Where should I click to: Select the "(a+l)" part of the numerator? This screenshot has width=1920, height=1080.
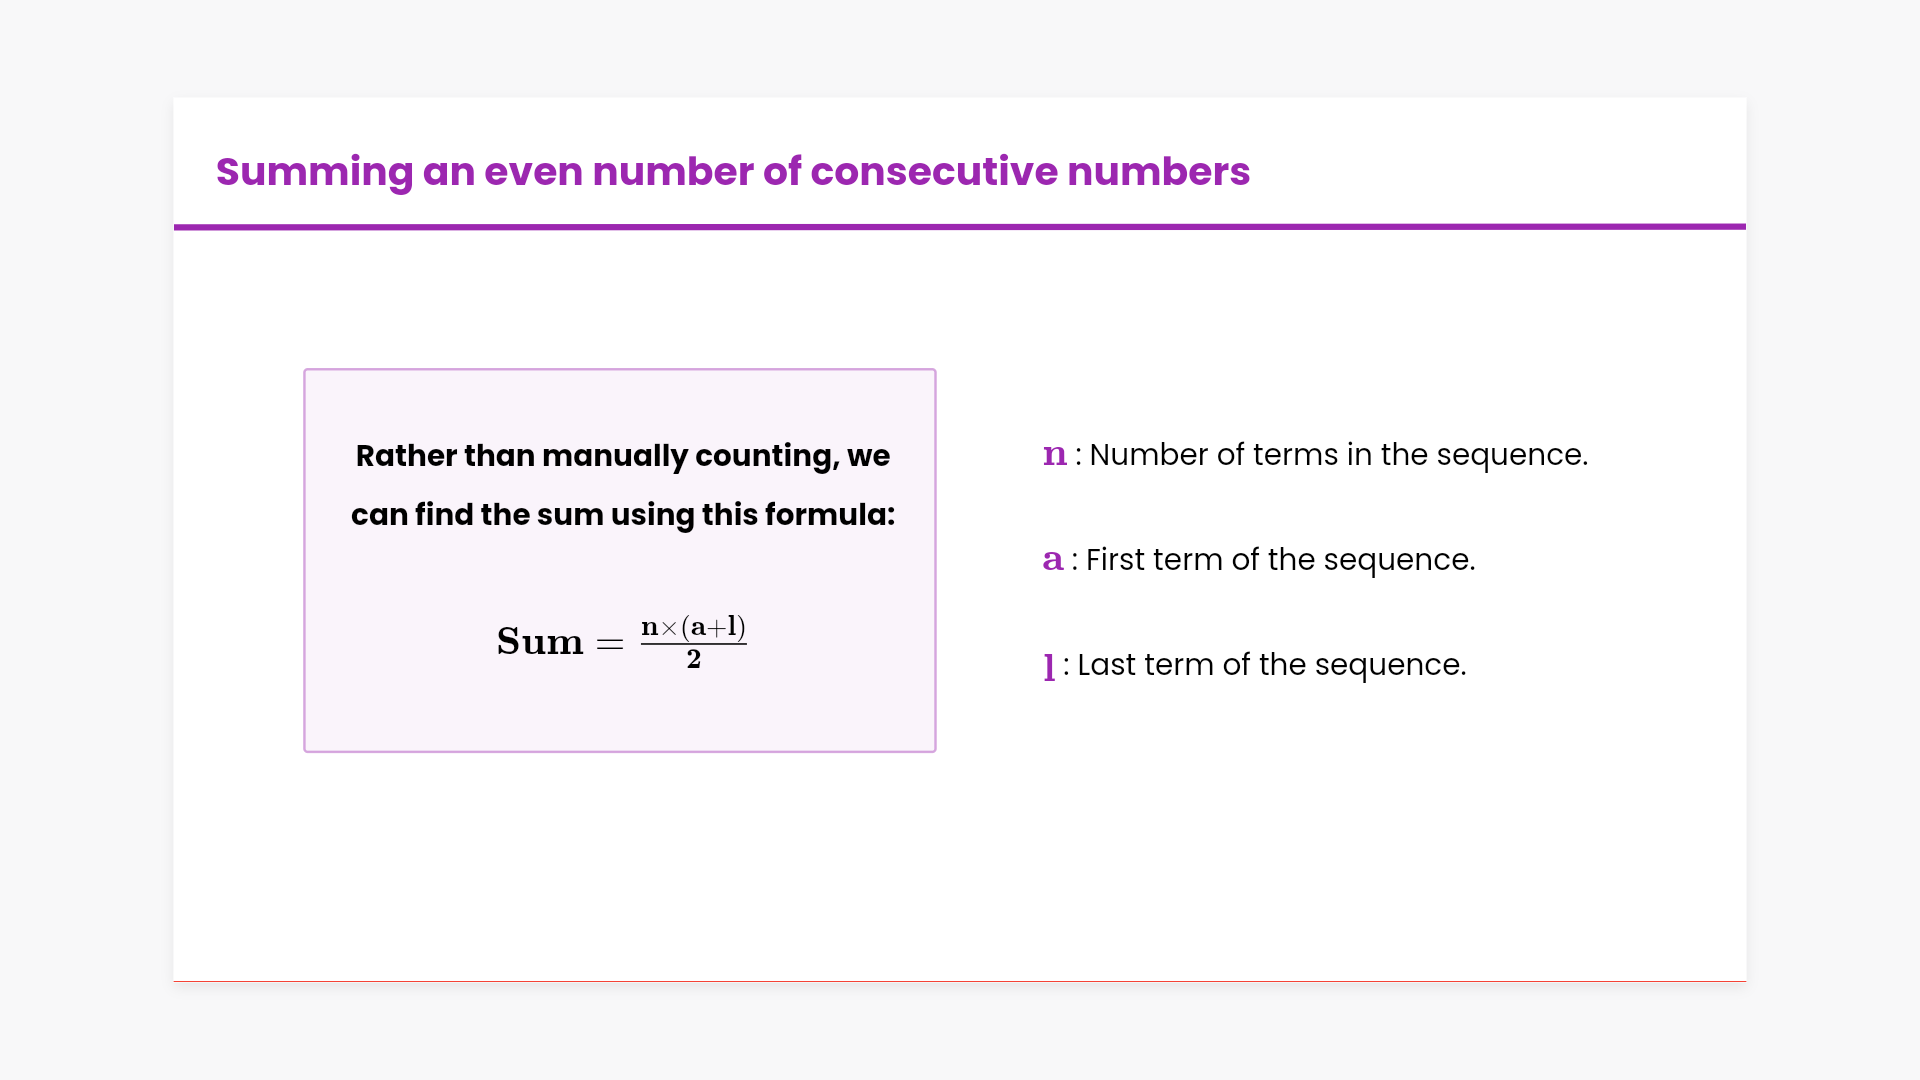713,627
